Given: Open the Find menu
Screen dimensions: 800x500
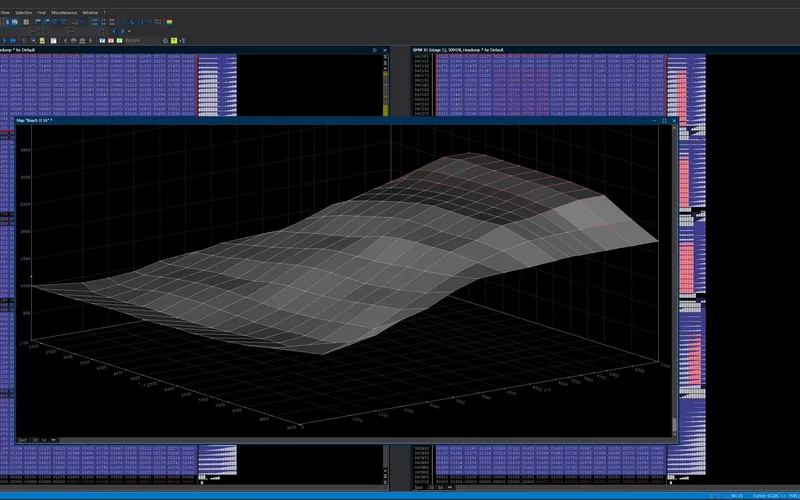Looking at the screenshot, I should click(41, 12).
